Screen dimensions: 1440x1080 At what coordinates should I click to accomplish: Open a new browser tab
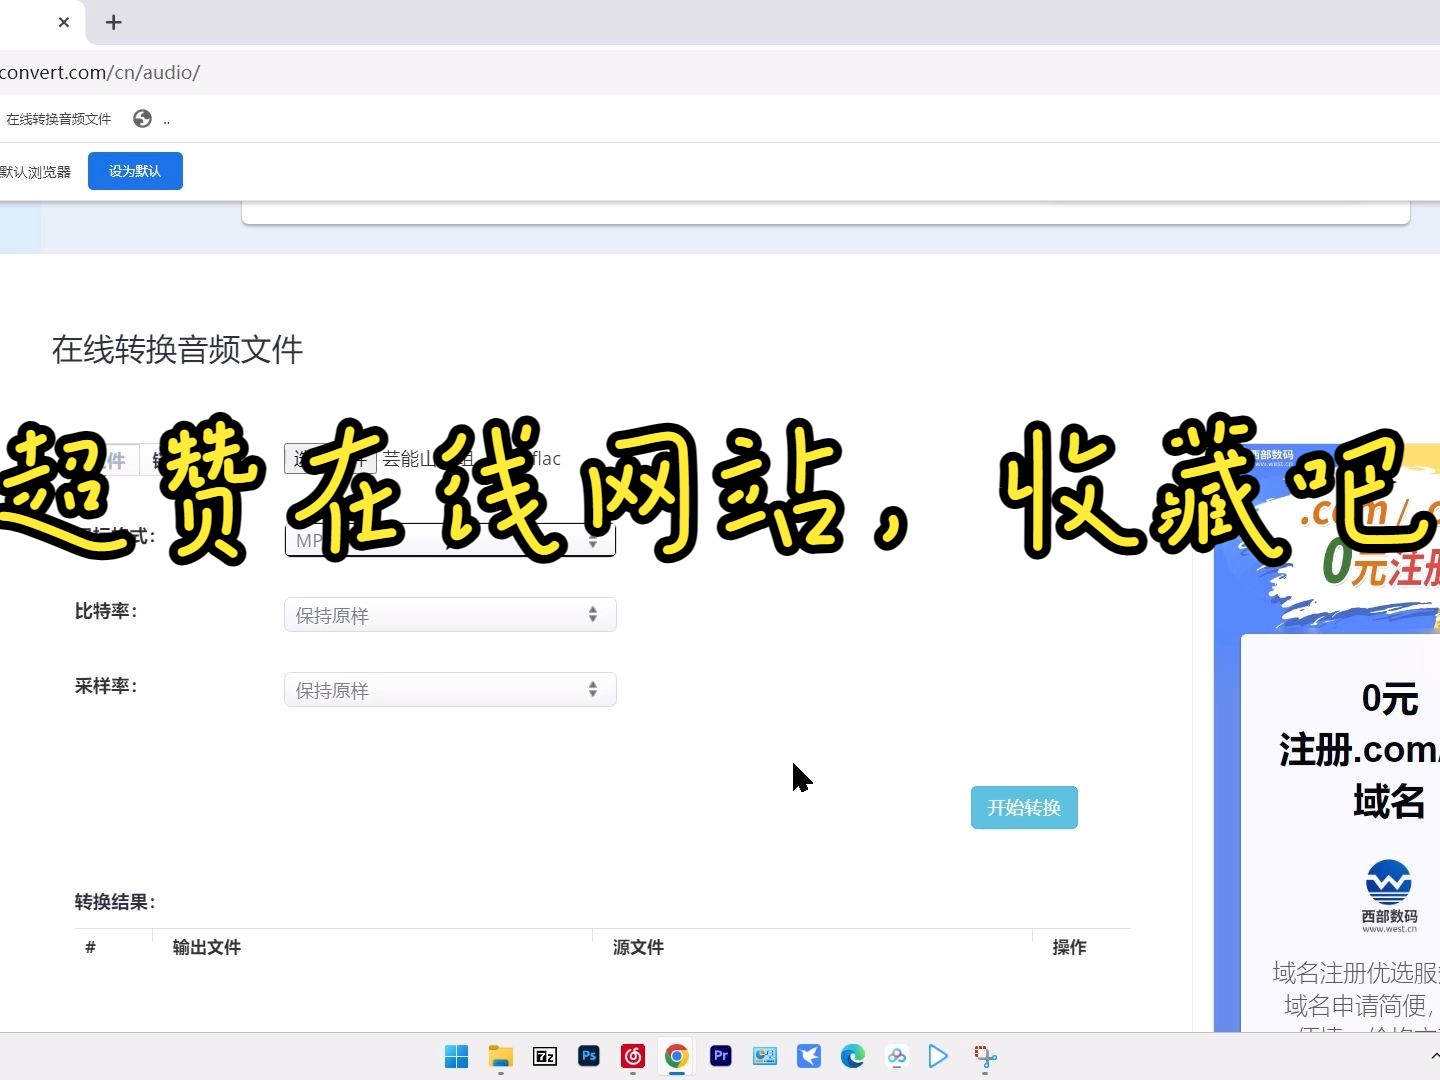(x=114, y=22)
